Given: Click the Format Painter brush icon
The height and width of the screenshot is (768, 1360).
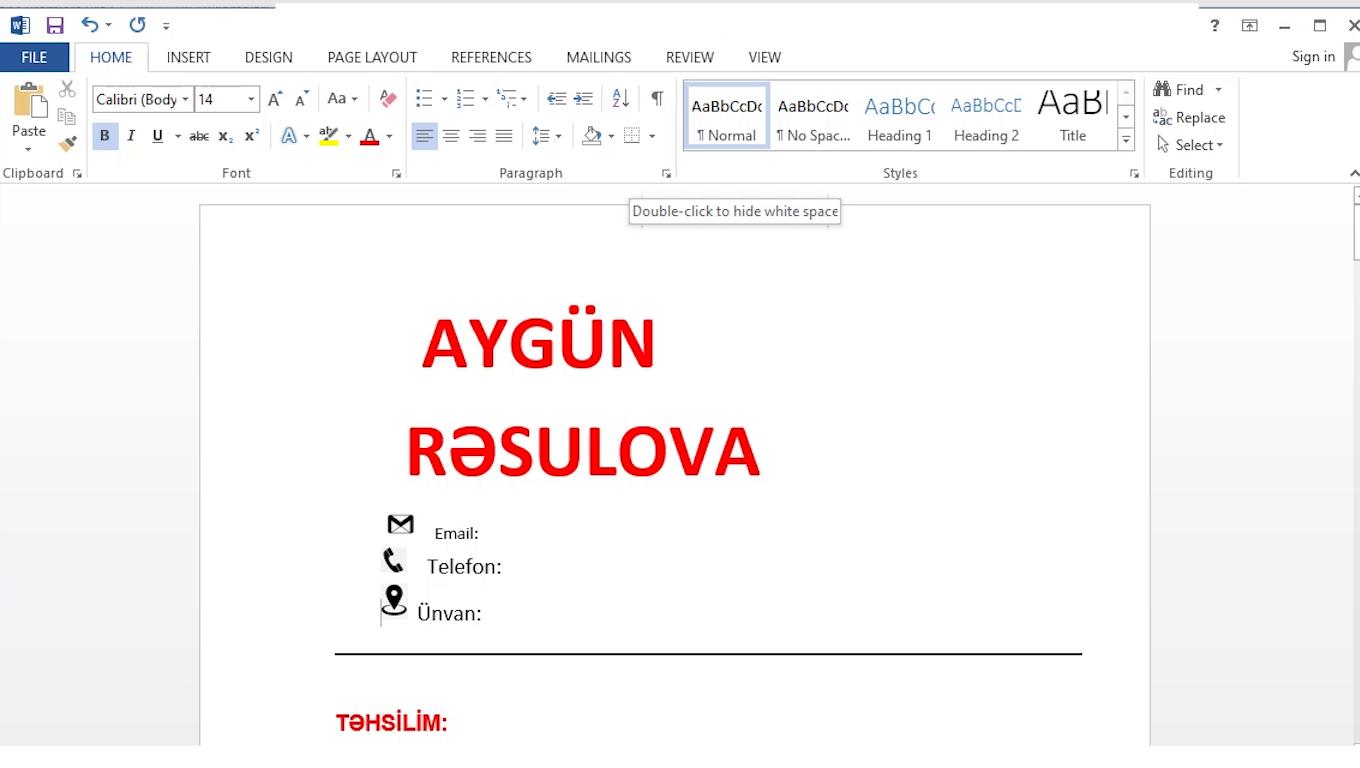Looking at the screenshot, I should pyautogui.click(x=67, y=143).
